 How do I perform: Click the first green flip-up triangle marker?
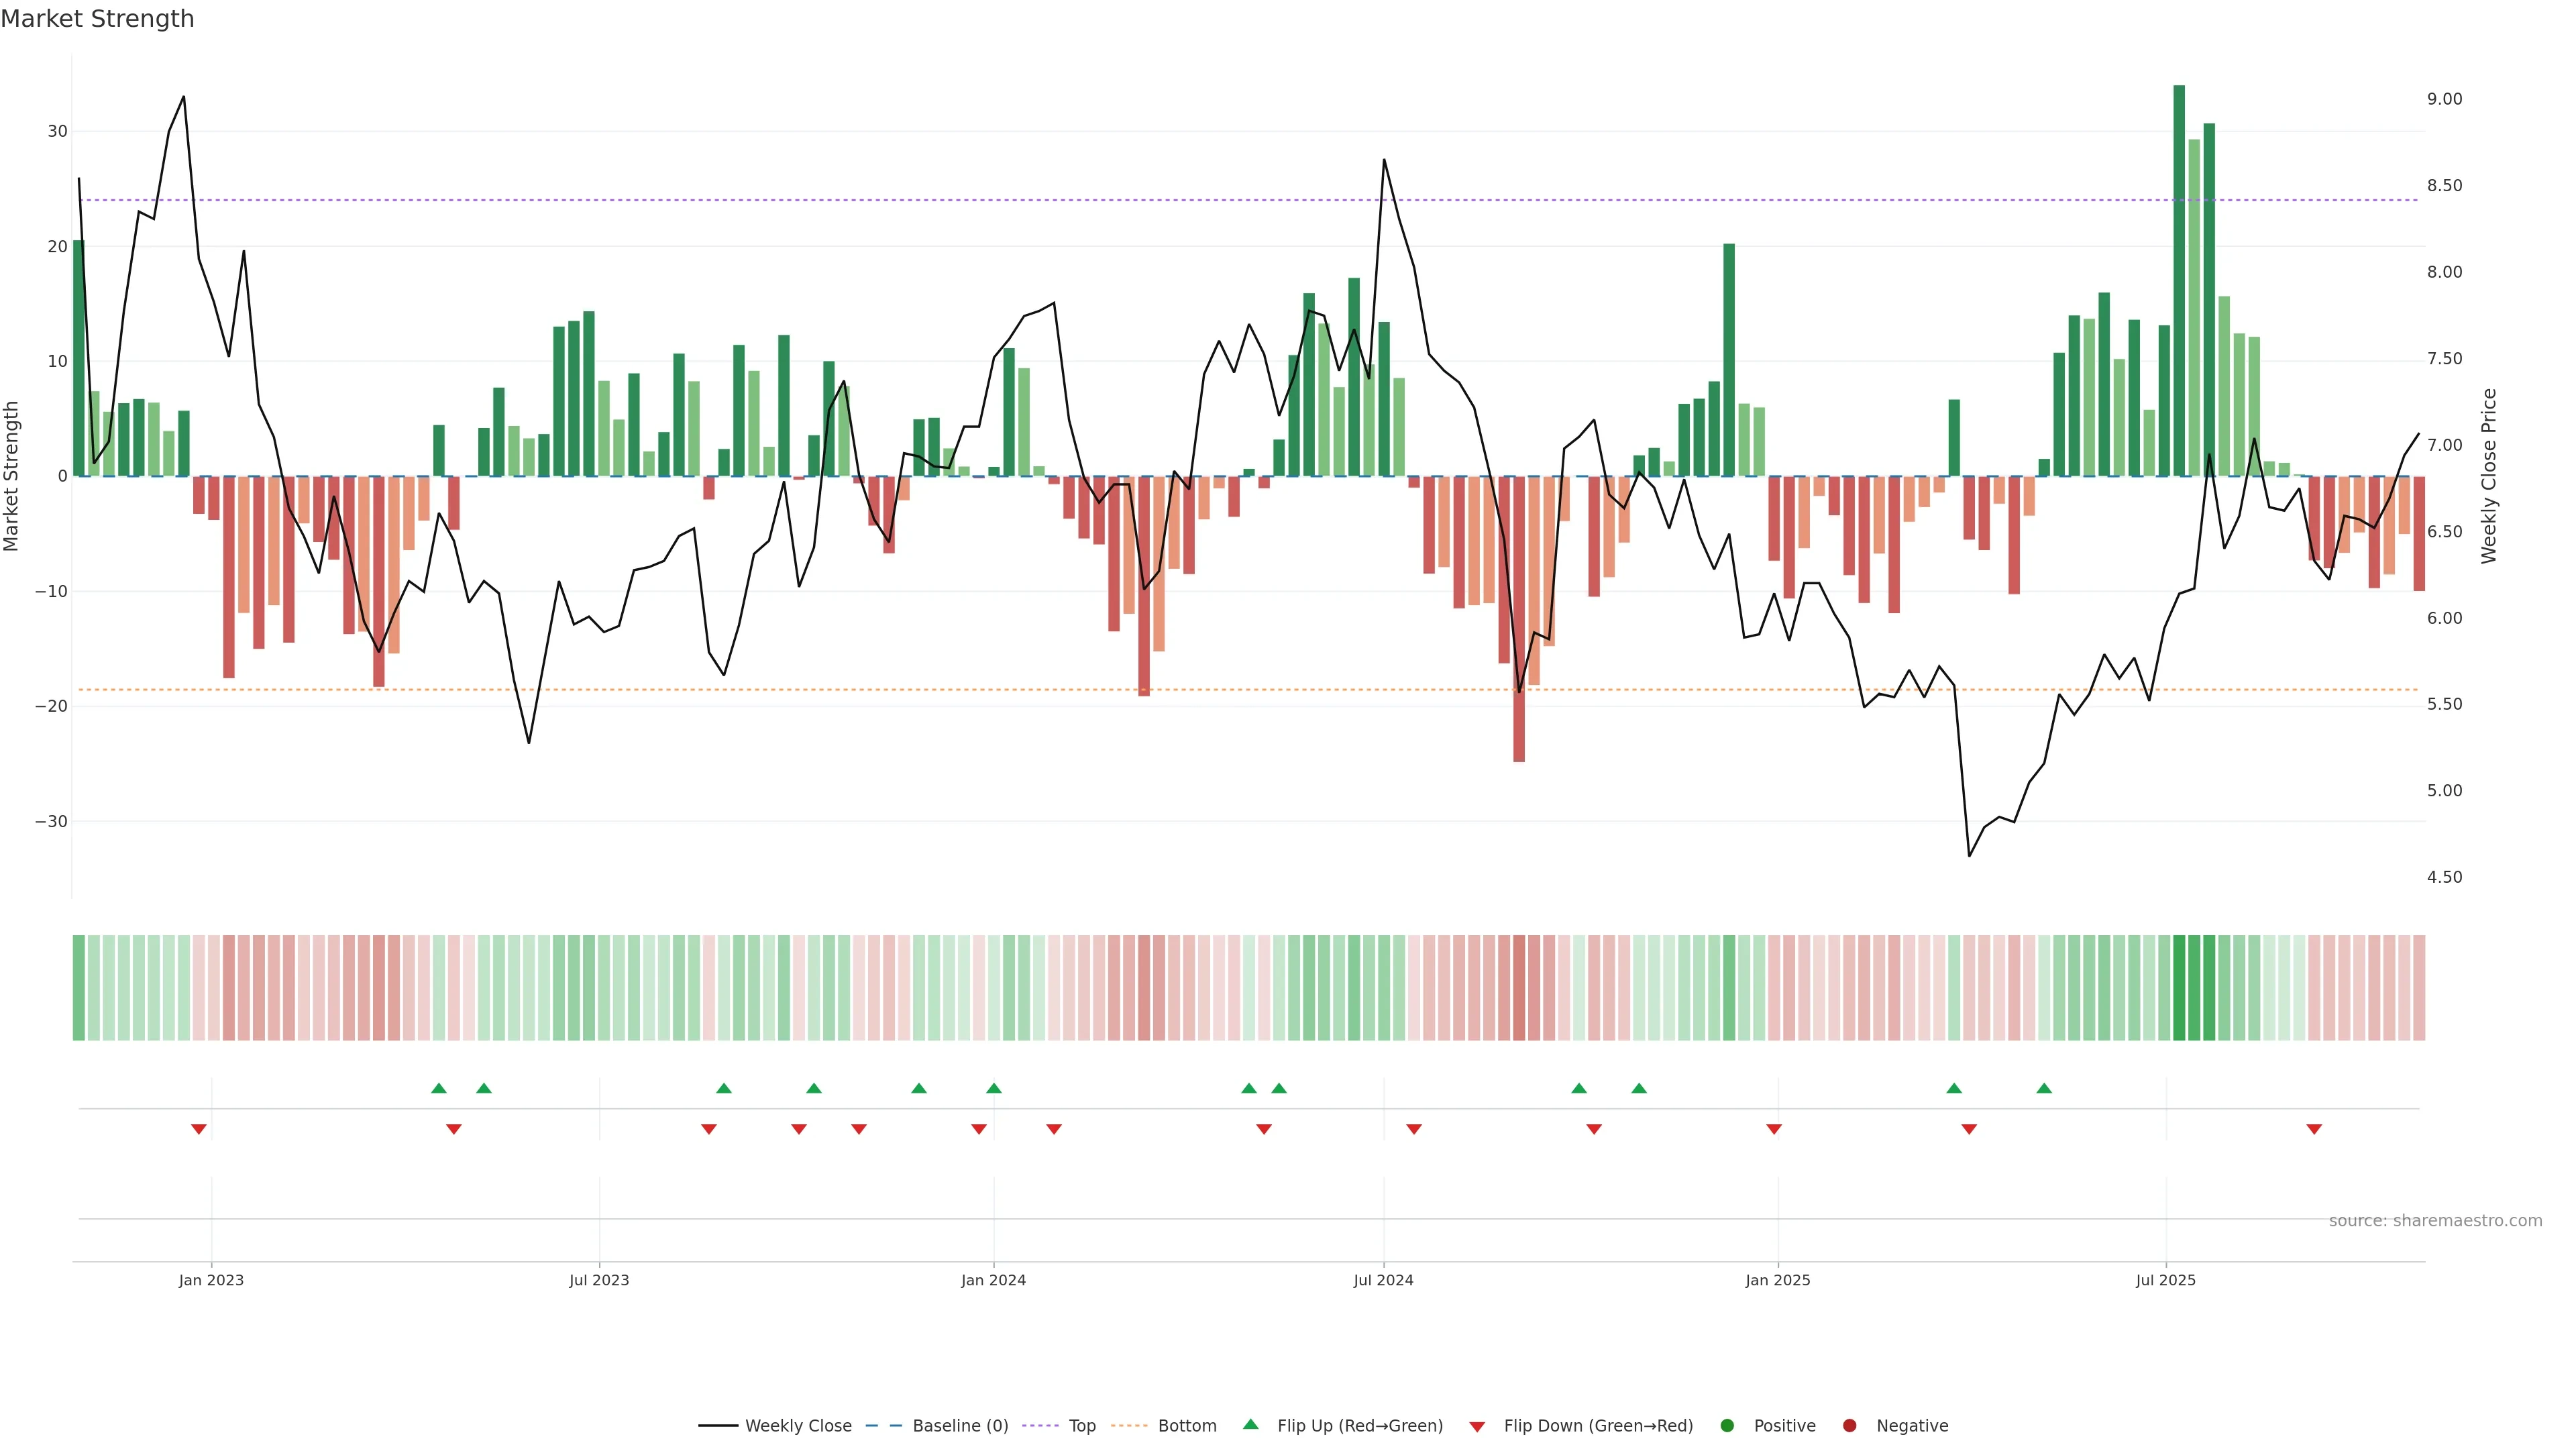click(439, 1088)
